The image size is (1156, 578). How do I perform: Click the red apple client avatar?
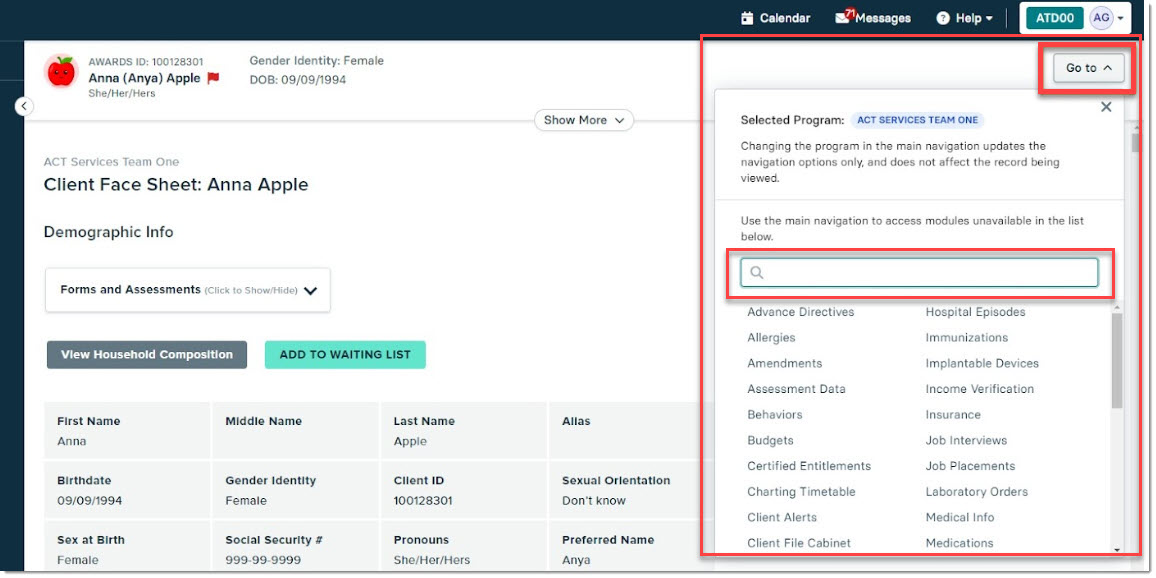[61, 72]
